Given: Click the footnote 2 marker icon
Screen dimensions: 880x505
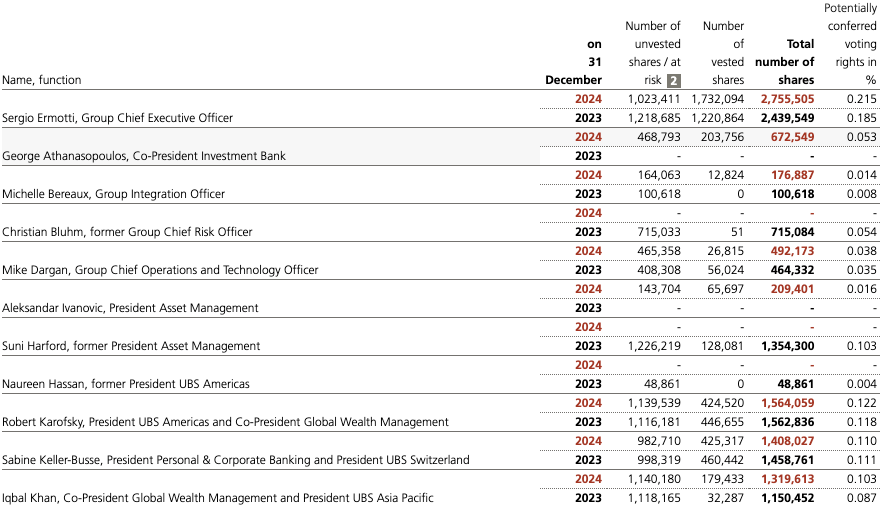Looking at the screenshot, I should [674, 80].
